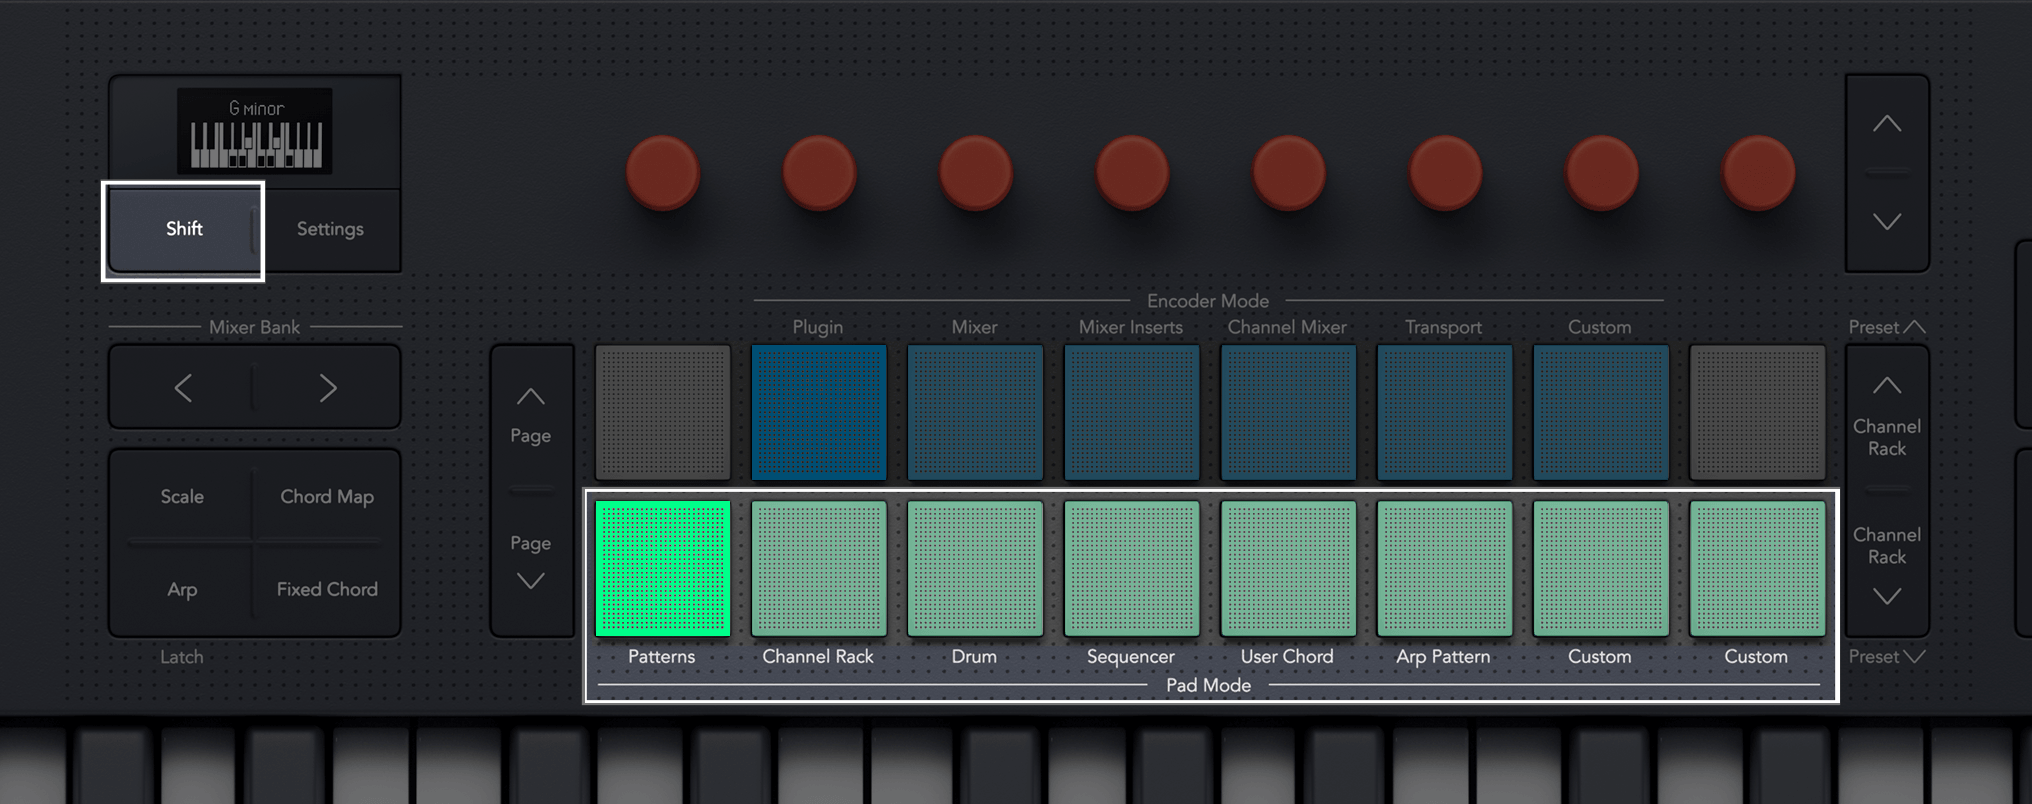Open the Settings button

click(x=330, y=229)
